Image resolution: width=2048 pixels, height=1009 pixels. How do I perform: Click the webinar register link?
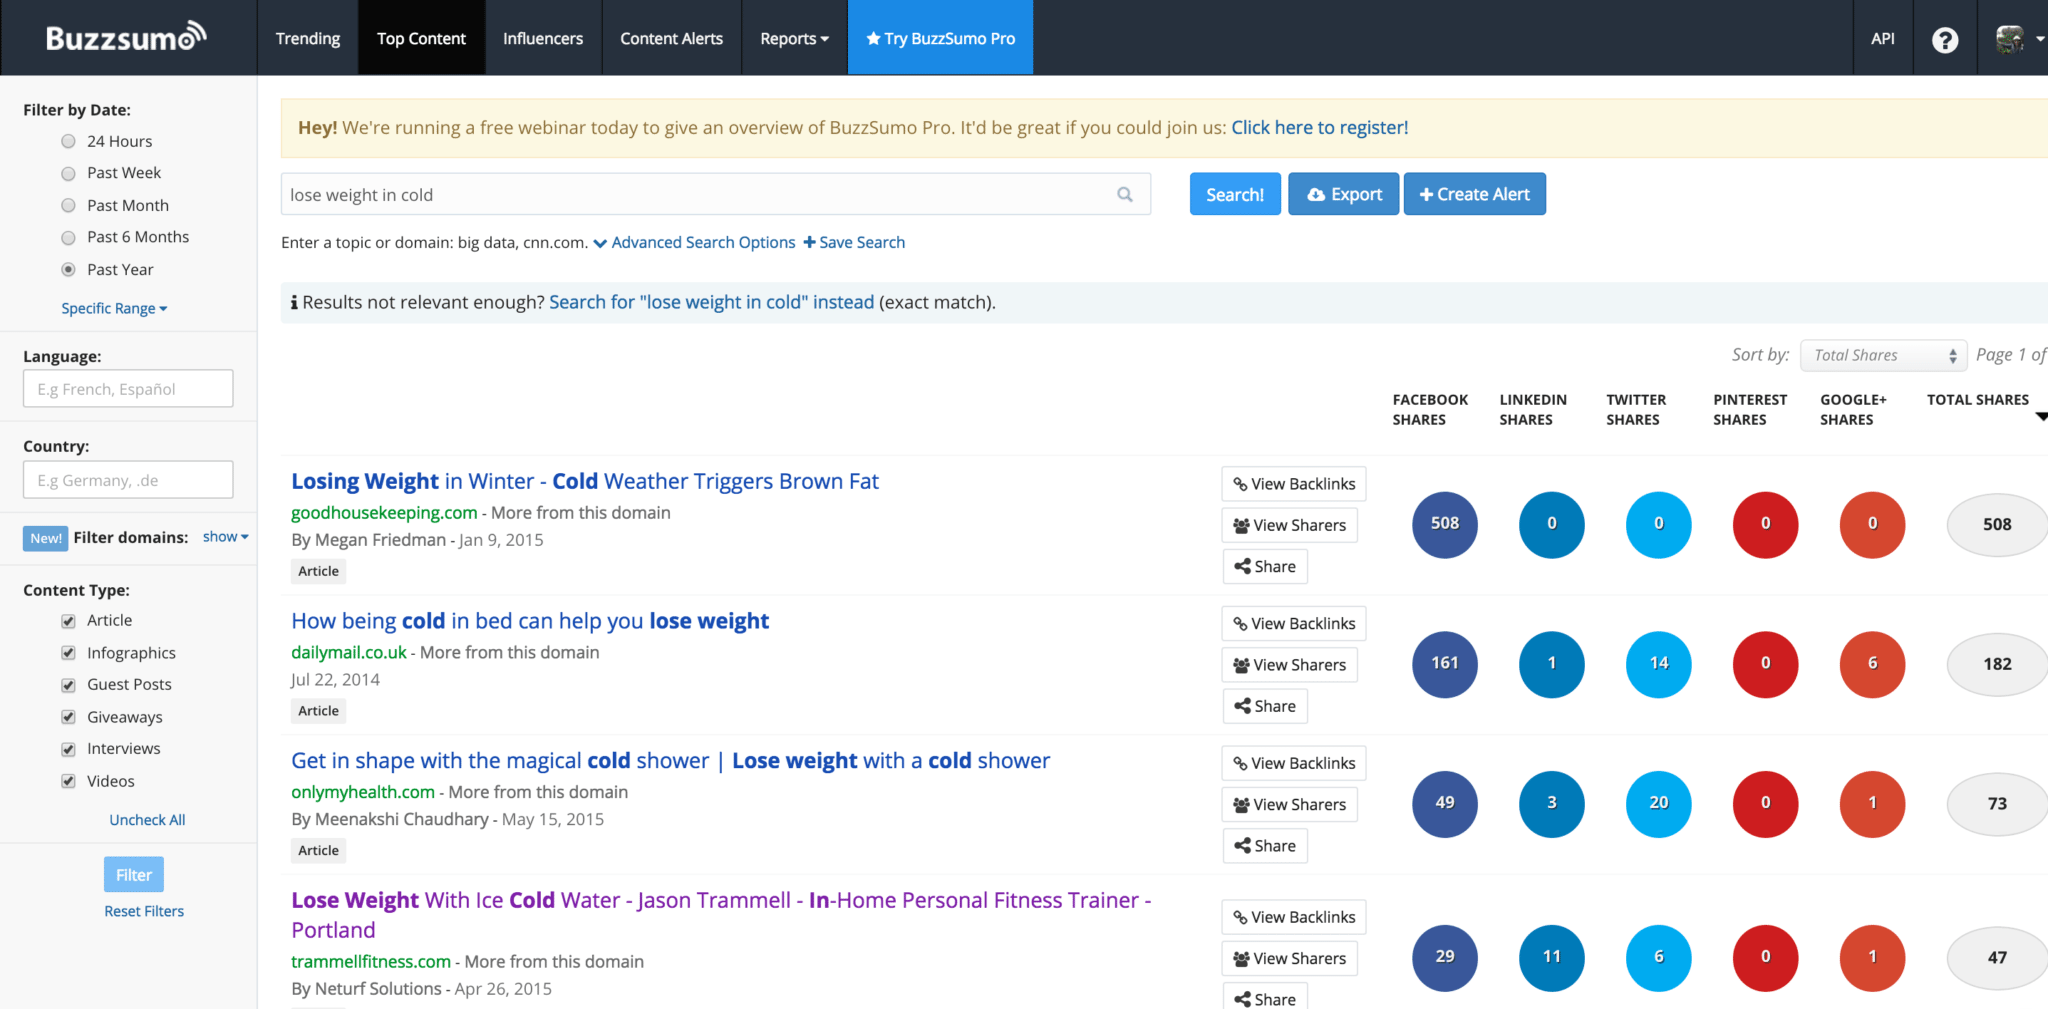(1319, 127)
